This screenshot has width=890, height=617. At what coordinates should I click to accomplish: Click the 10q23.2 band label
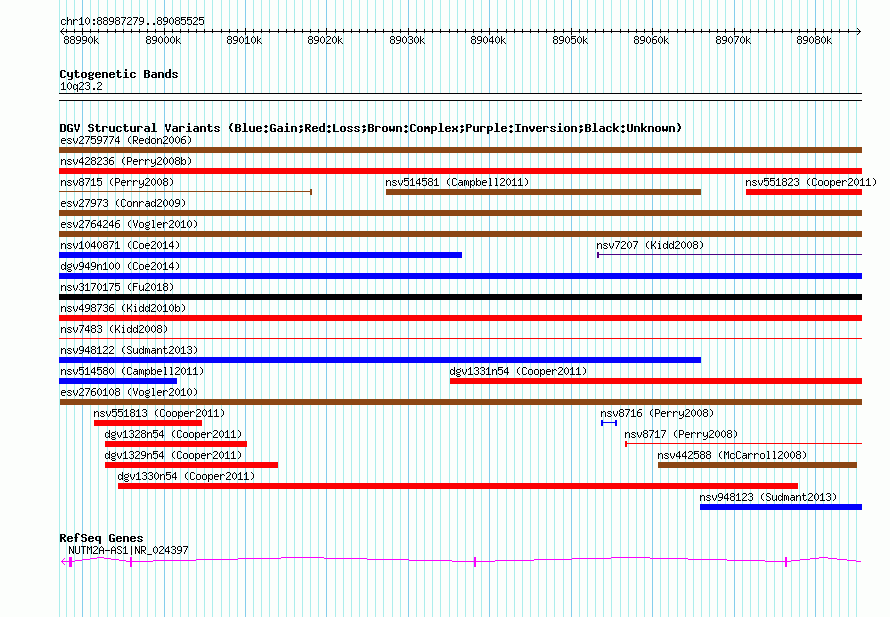click(81, 86)
